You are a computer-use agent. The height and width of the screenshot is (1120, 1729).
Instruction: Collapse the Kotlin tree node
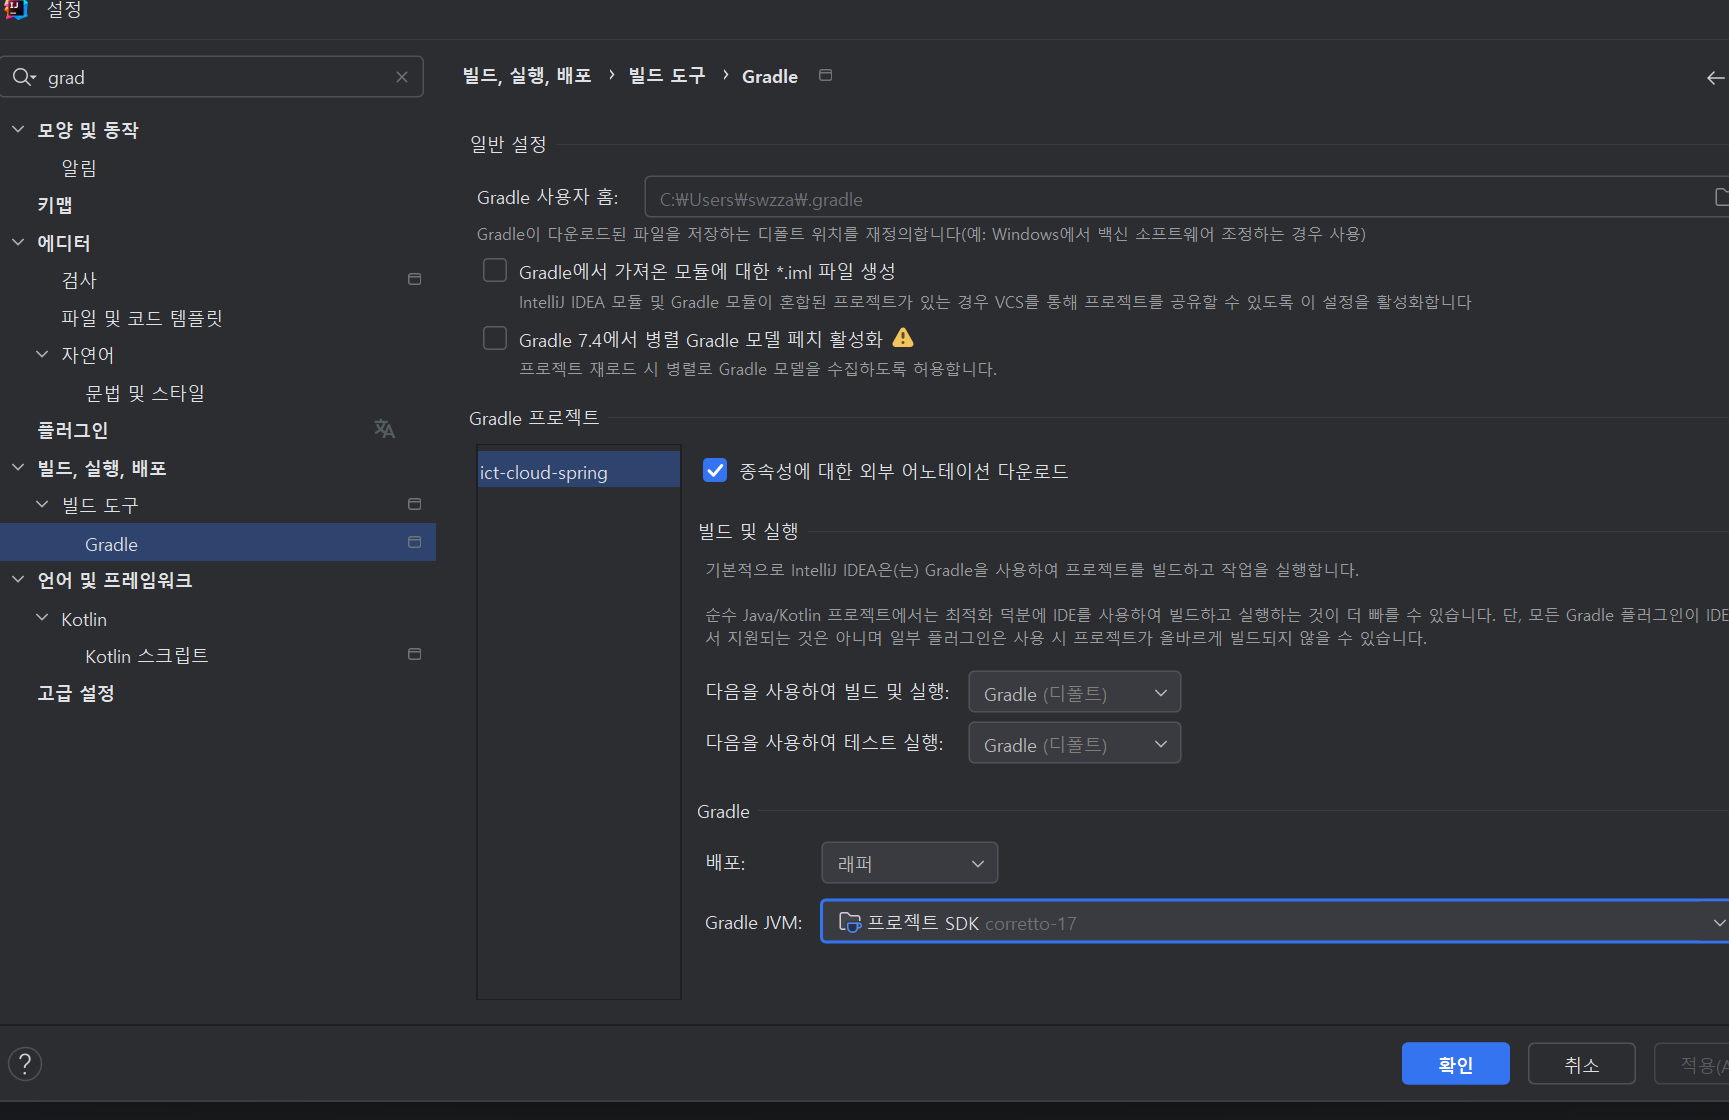pos(42,618)
